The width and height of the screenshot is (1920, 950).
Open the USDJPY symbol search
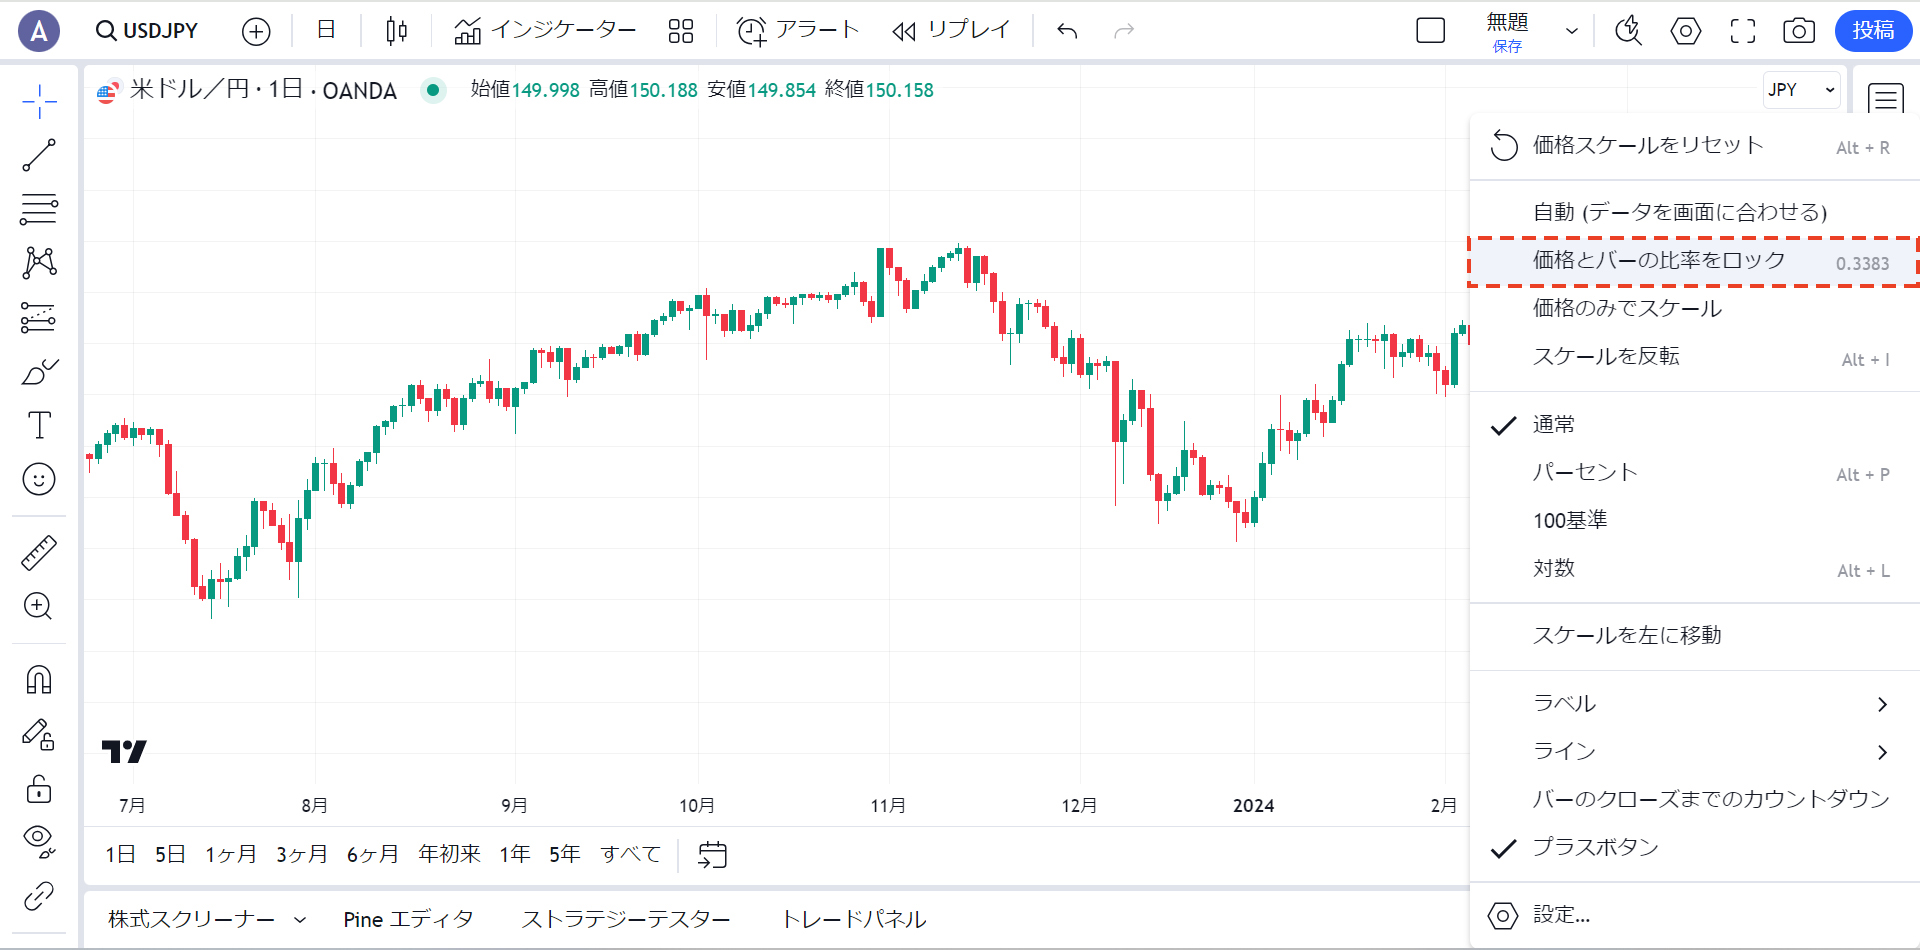pos(147,31)
